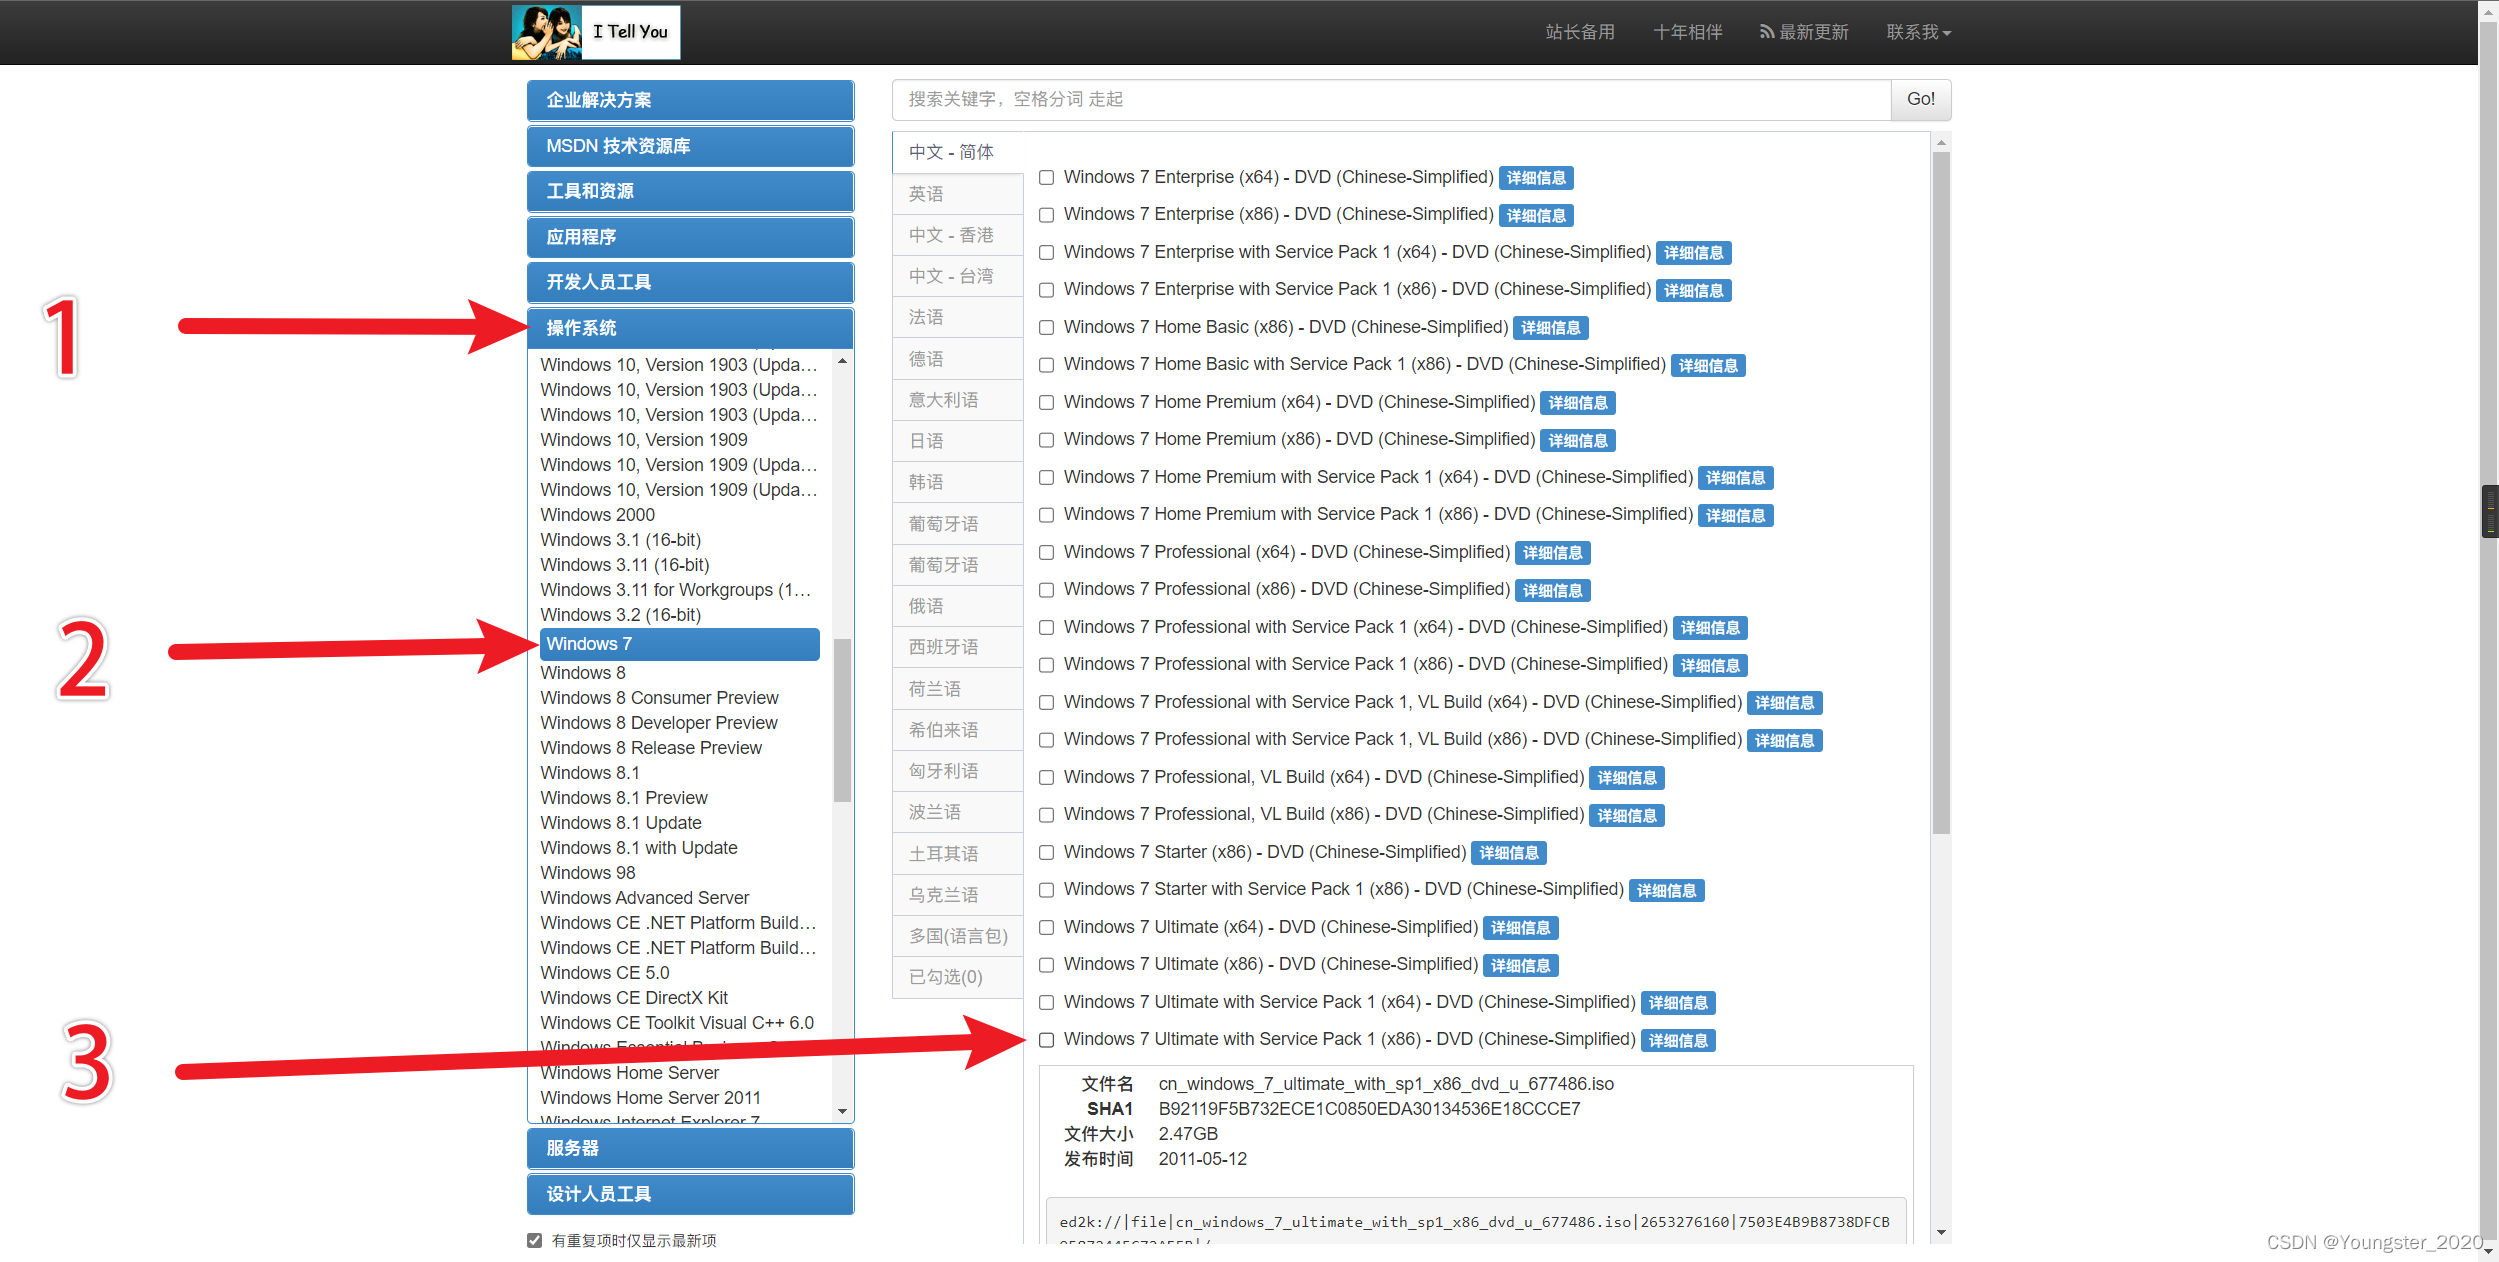This screenshot has height=1262, width=2499.
Task: Click the OS list scrollbar down arrow
Action: point(843,1112)
